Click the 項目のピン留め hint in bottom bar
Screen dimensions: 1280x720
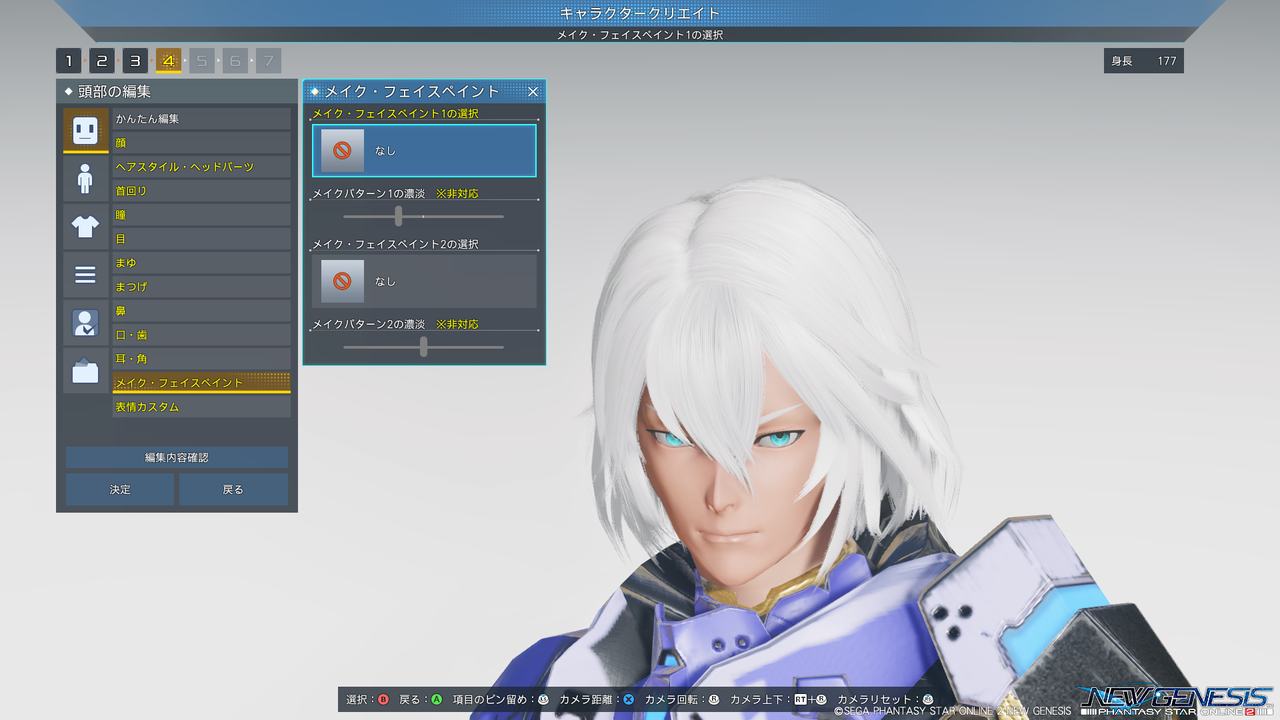tap(501, 699)
